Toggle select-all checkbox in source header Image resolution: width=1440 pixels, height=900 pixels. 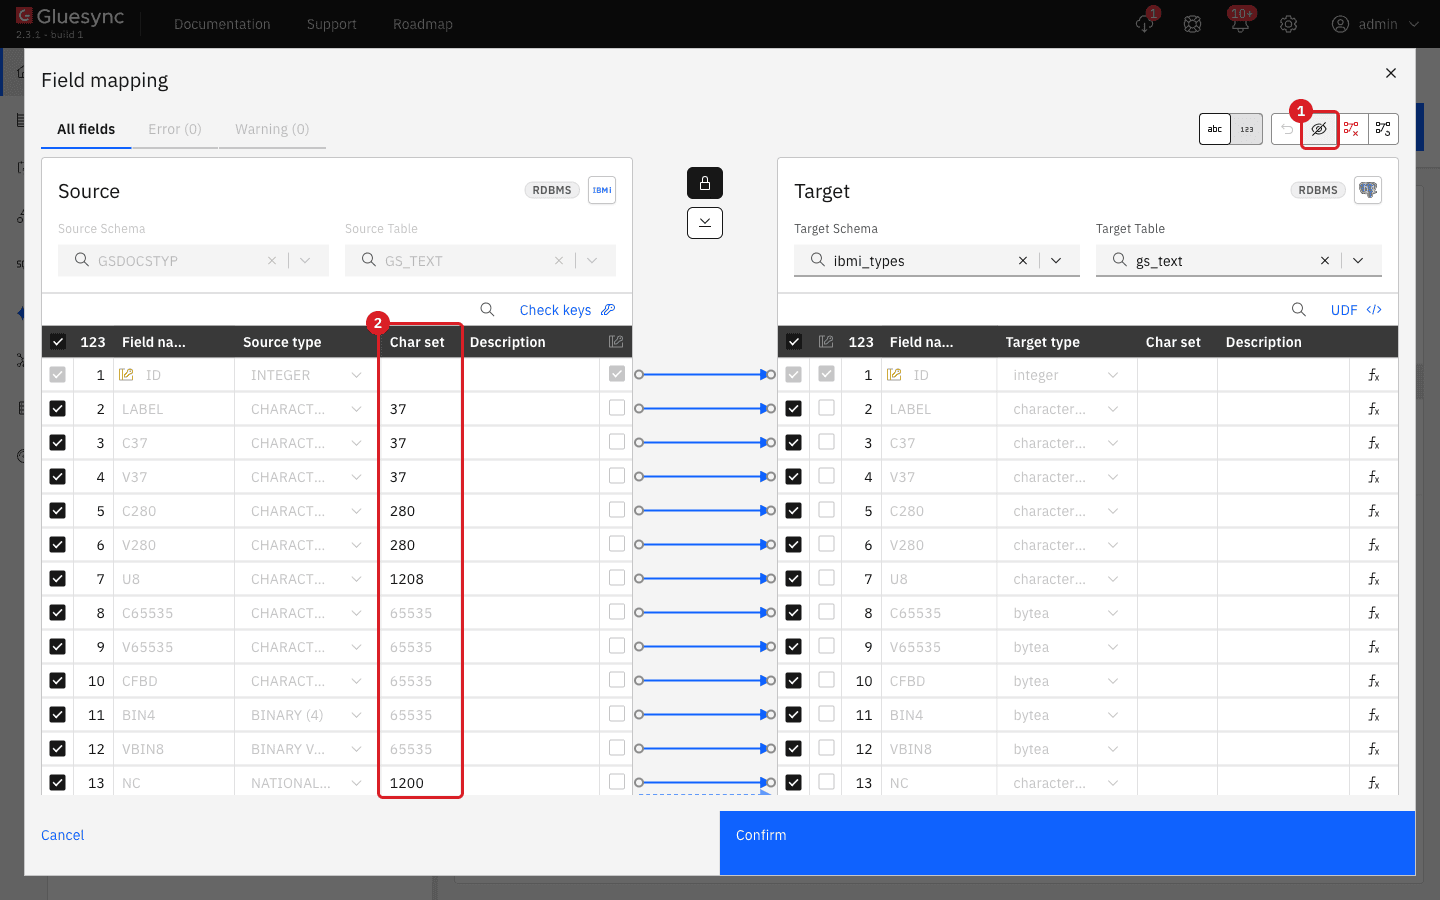coord(58,342)
